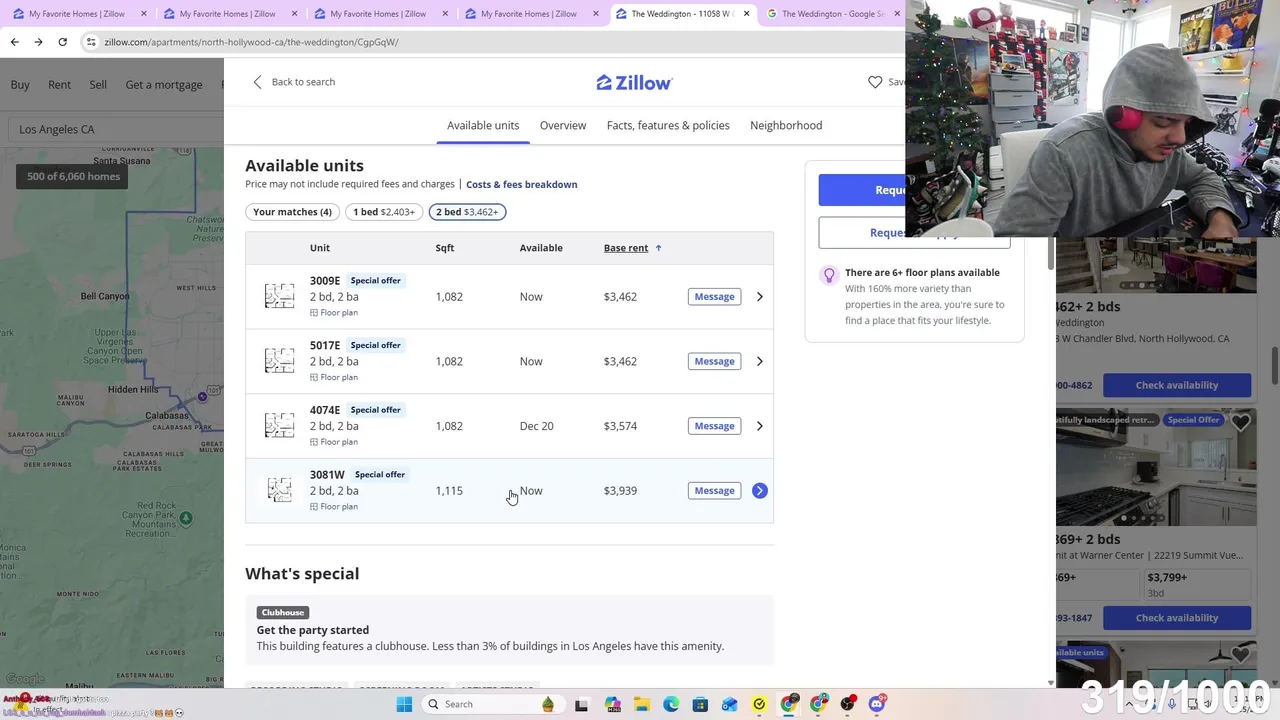Click the Sqft column header
Screen dimensions: 1280x720
[445, 248]
